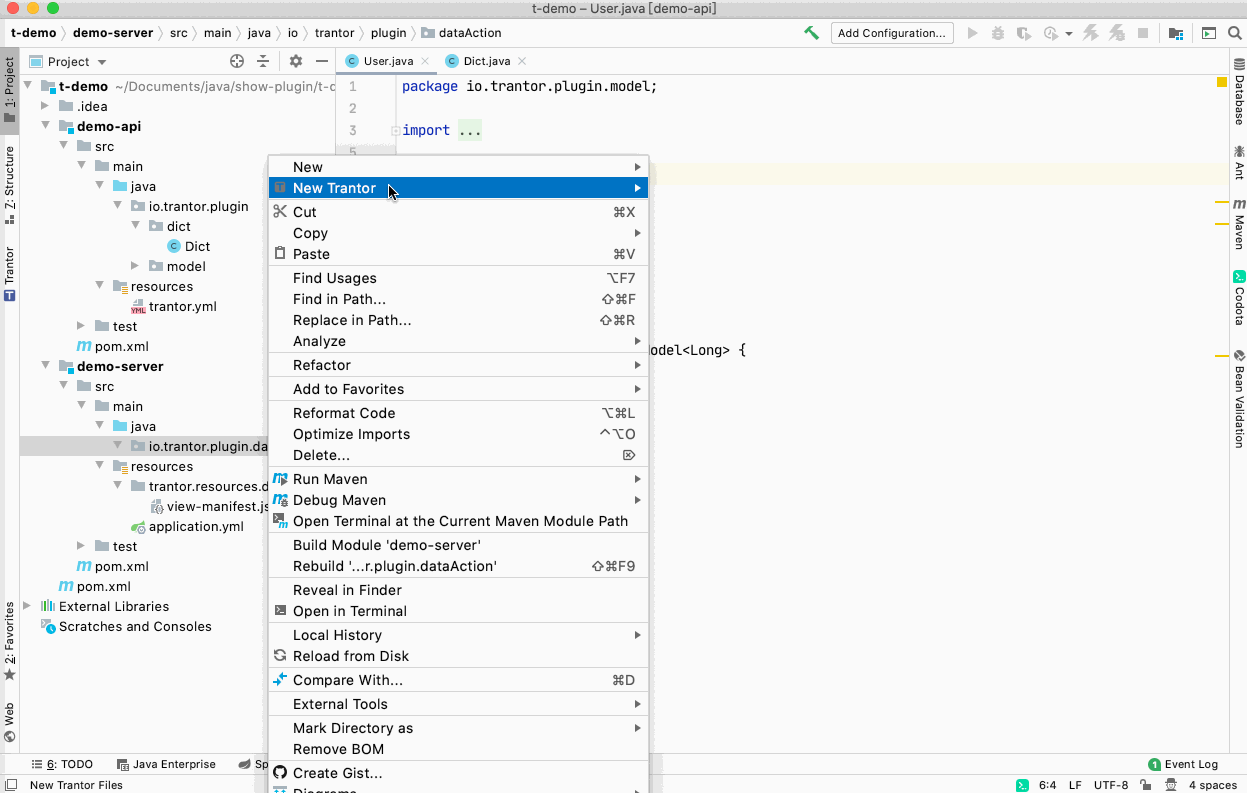The width and height of the screenshot is (1247, 793).
Task: Click the Codota status bar icon
Action: [x=1023, y=785]
